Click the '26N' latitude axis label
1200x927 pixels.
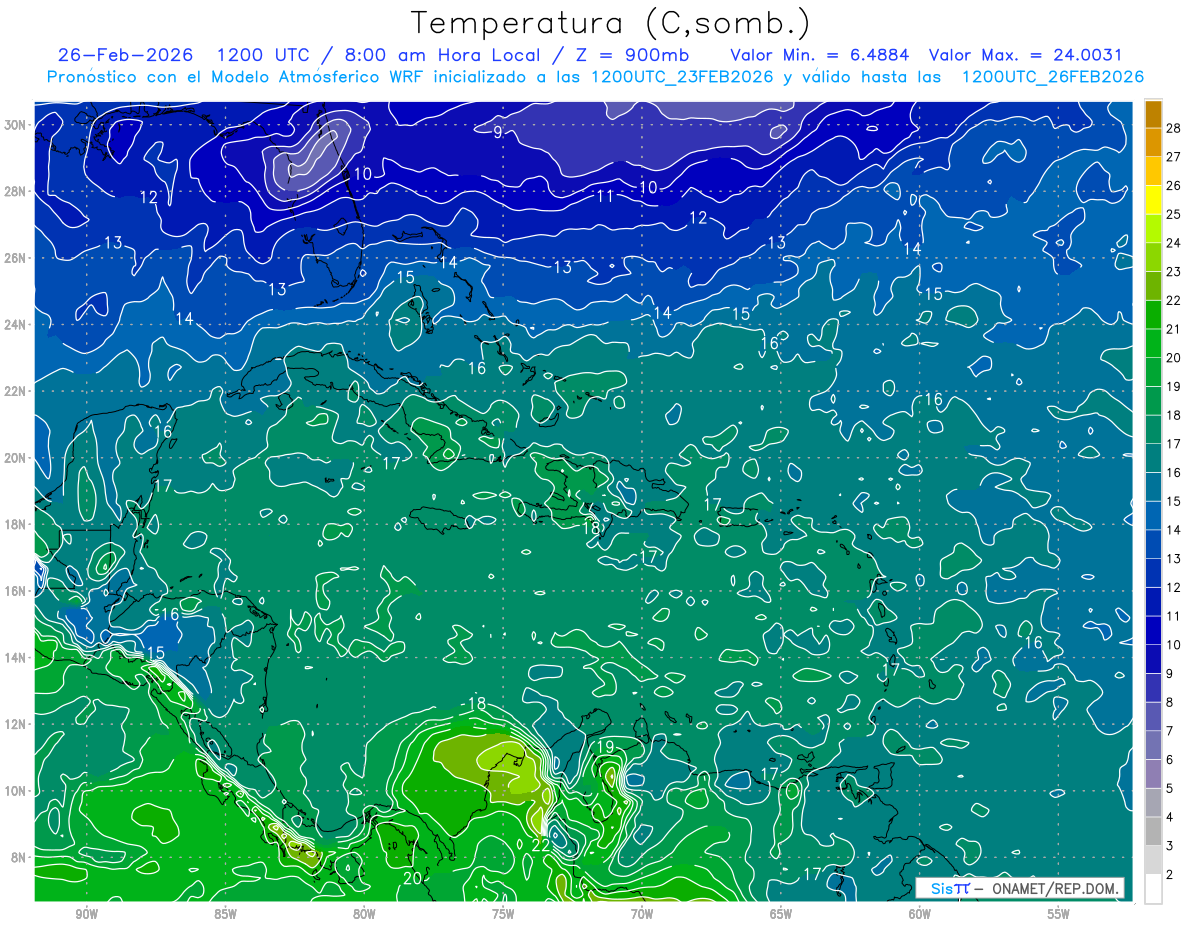17,258
